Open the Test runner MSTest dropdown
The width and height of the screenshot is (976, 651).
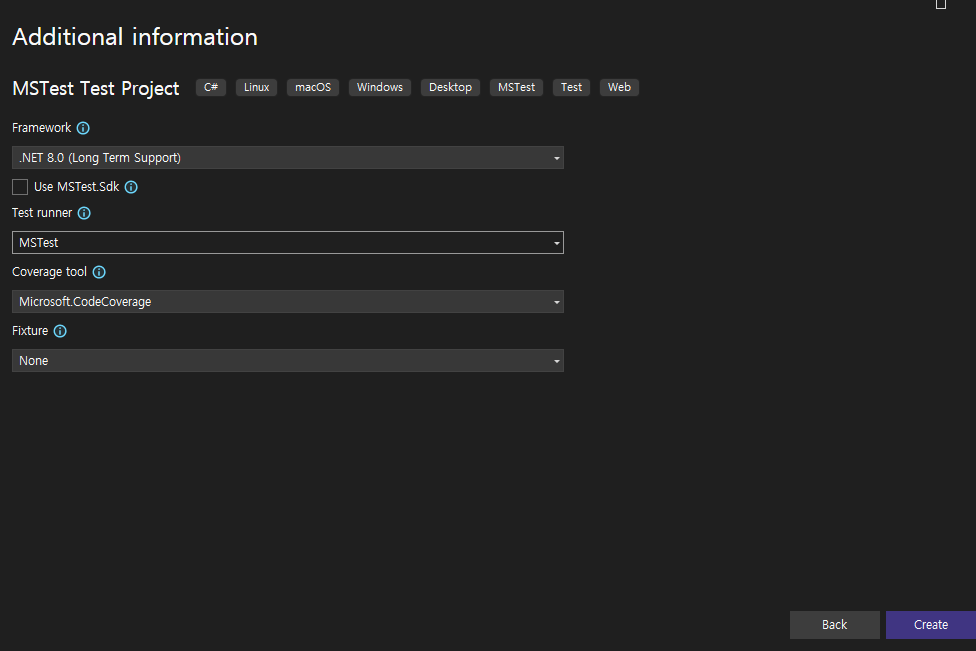(288, 243)
